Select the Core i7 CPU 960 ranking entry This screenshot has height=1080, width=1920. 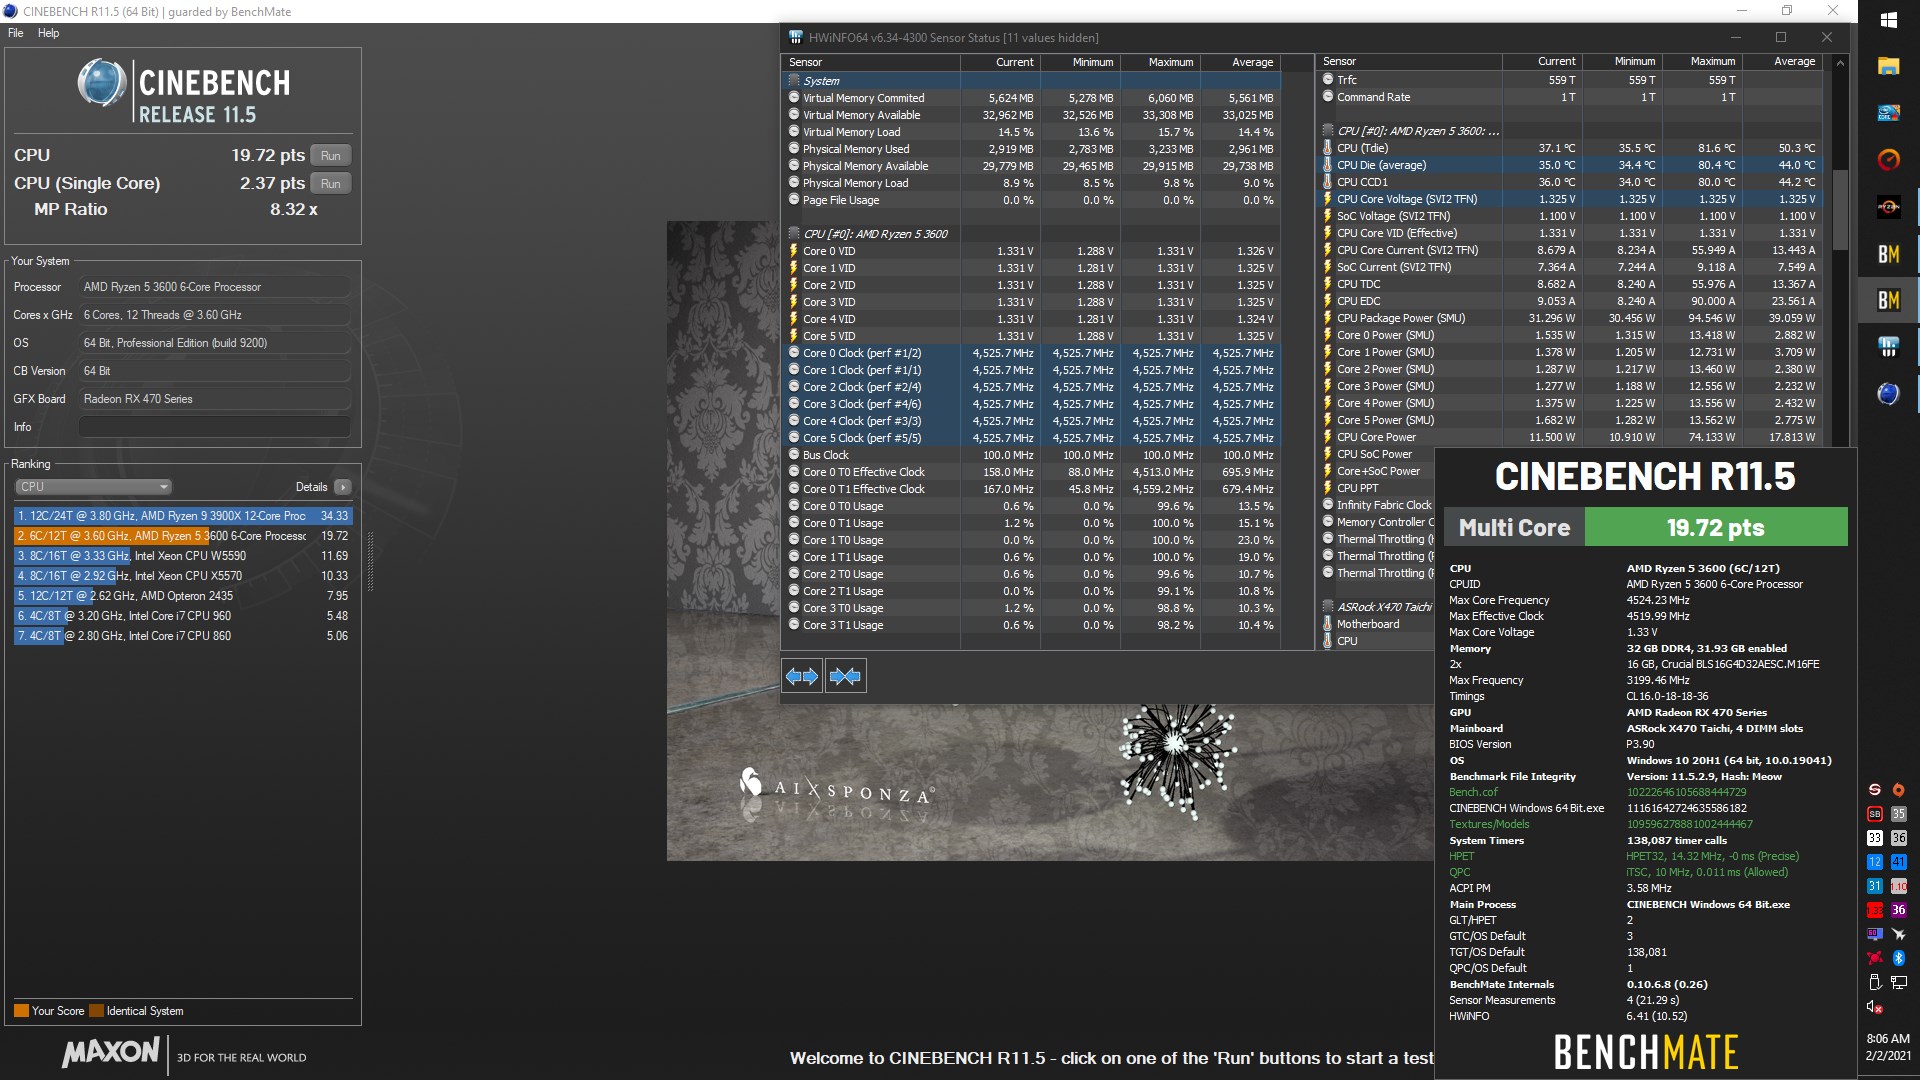pyautogui.click(x=183, y=616)
